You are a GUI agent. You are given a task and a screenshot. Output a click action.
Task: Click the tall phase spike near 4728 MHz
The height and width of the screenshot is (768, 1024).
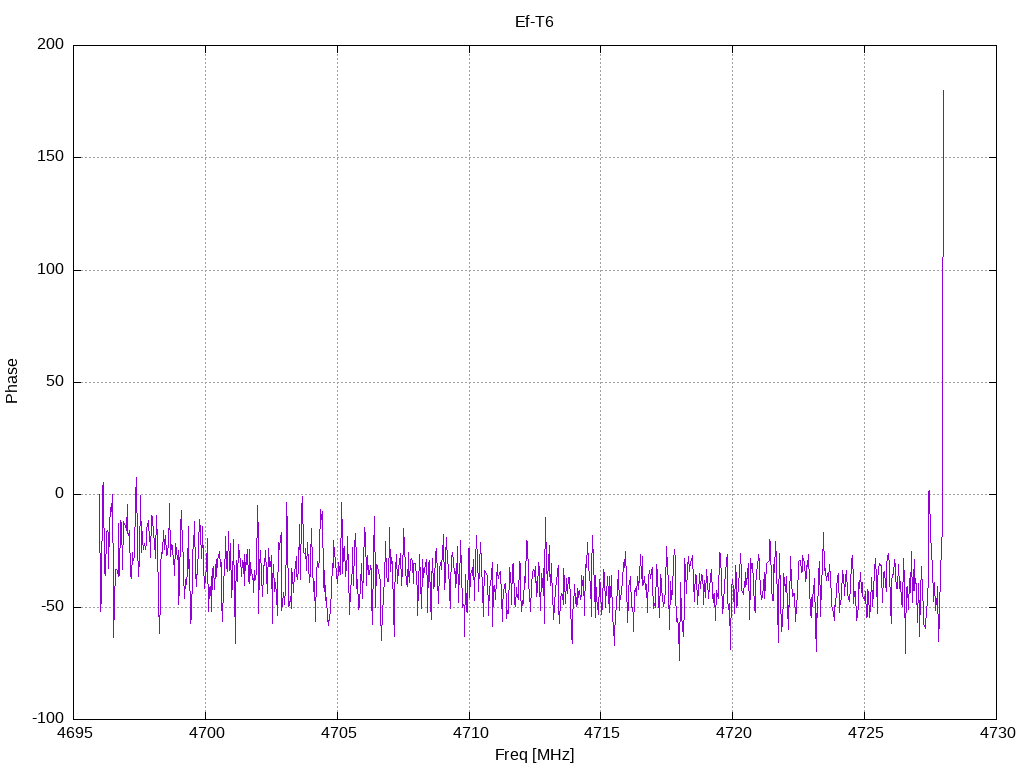pos(942,313)
